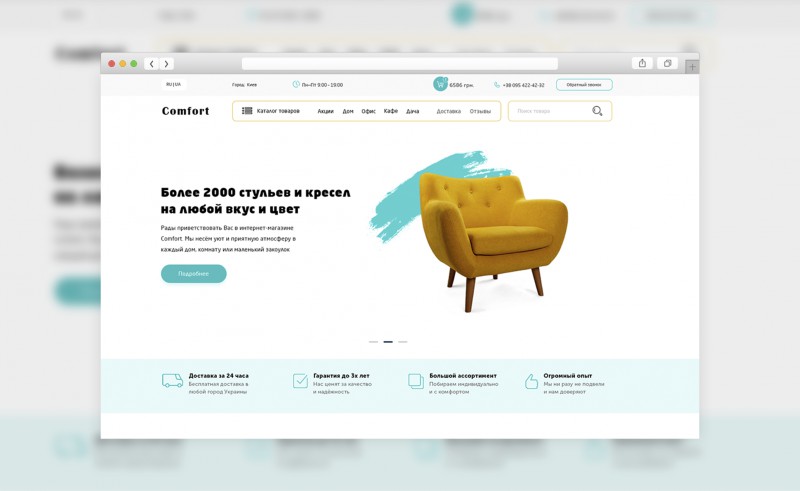Switch language via RU|UA toggle
Screen dimensions: 800x491
click(173, 84)
